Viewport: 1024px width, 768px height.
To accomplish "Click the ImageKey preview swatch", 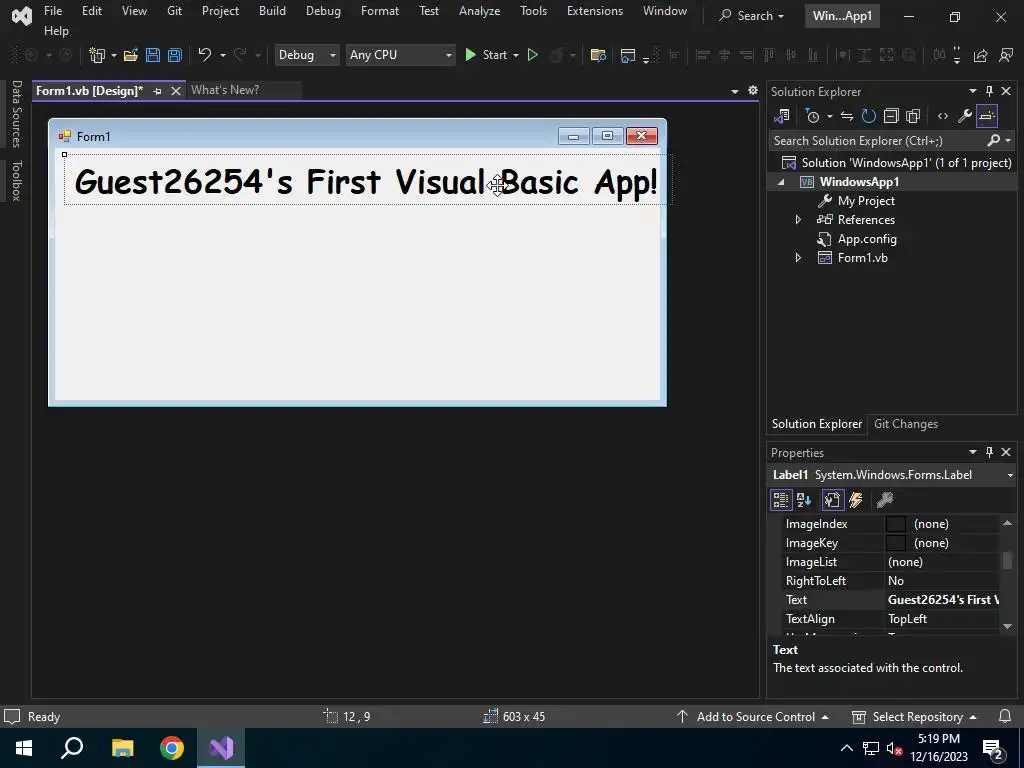I will [895, 543].
